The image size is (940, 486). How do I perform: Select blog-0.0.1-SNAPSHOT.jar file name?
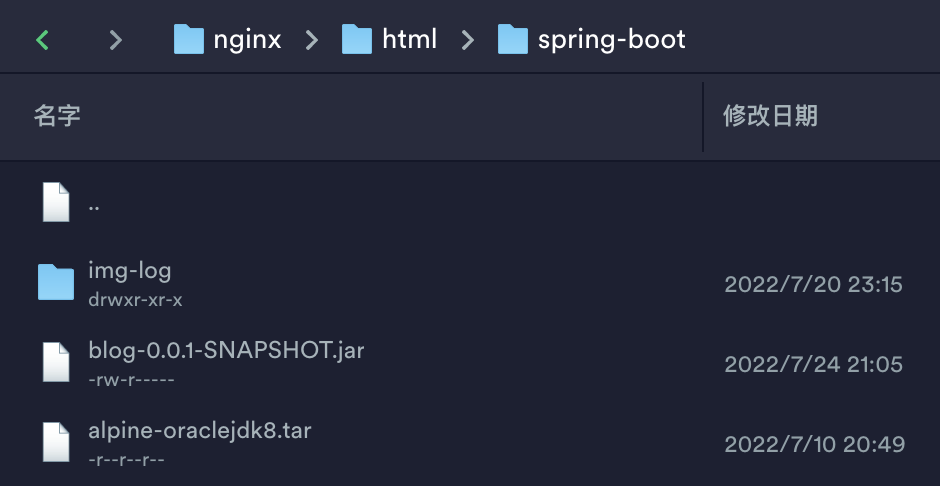[x=226, y=350]
